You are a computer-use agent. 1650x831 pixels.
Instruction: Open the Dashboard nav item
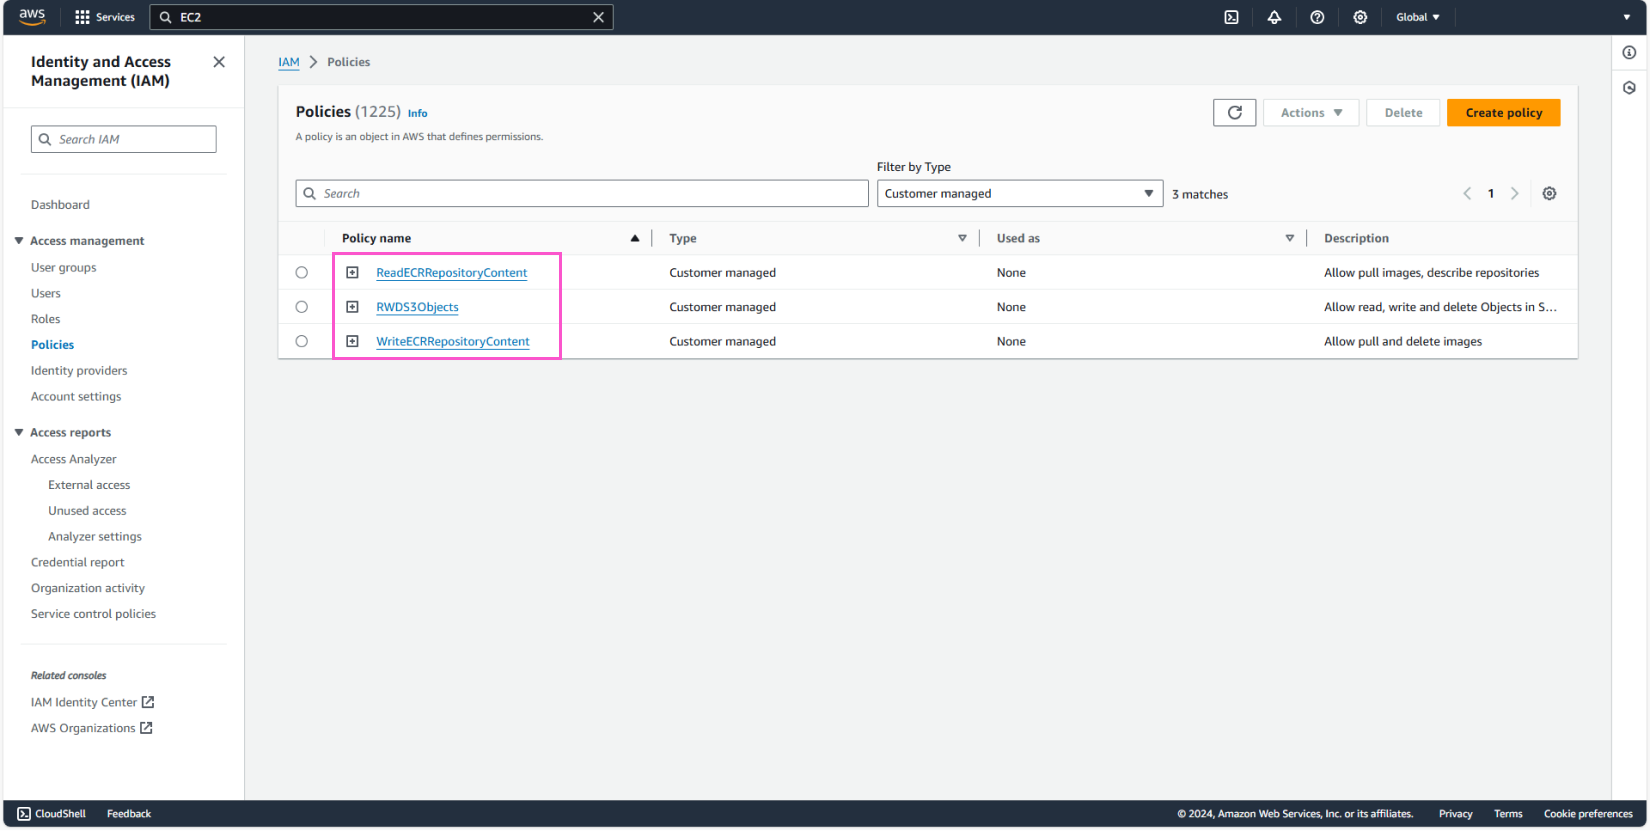[60, 205]
